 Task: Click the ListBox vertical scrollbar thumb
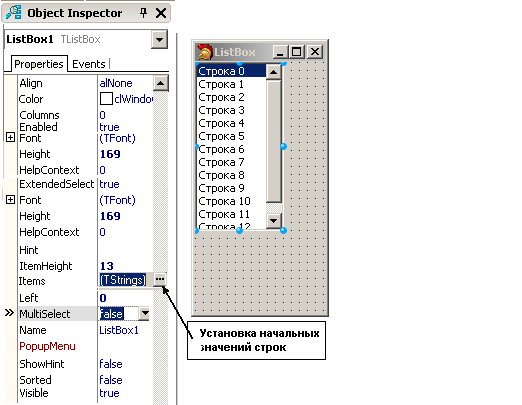(274, 141)
